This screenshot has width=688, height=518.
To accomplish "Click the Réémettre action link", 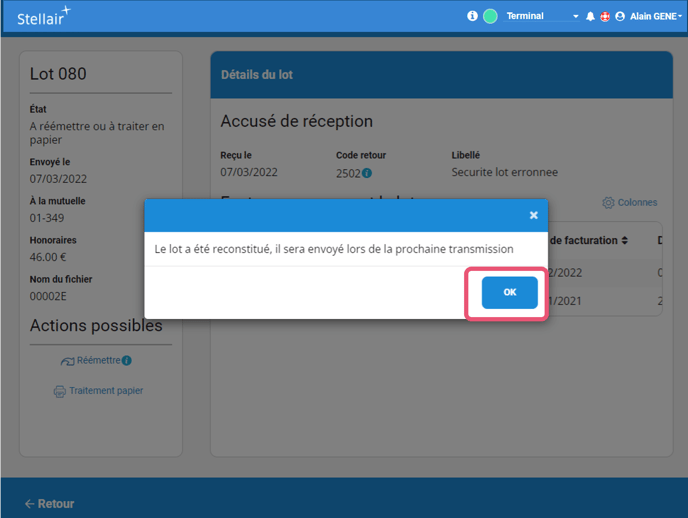I will [x=98, y=361].
